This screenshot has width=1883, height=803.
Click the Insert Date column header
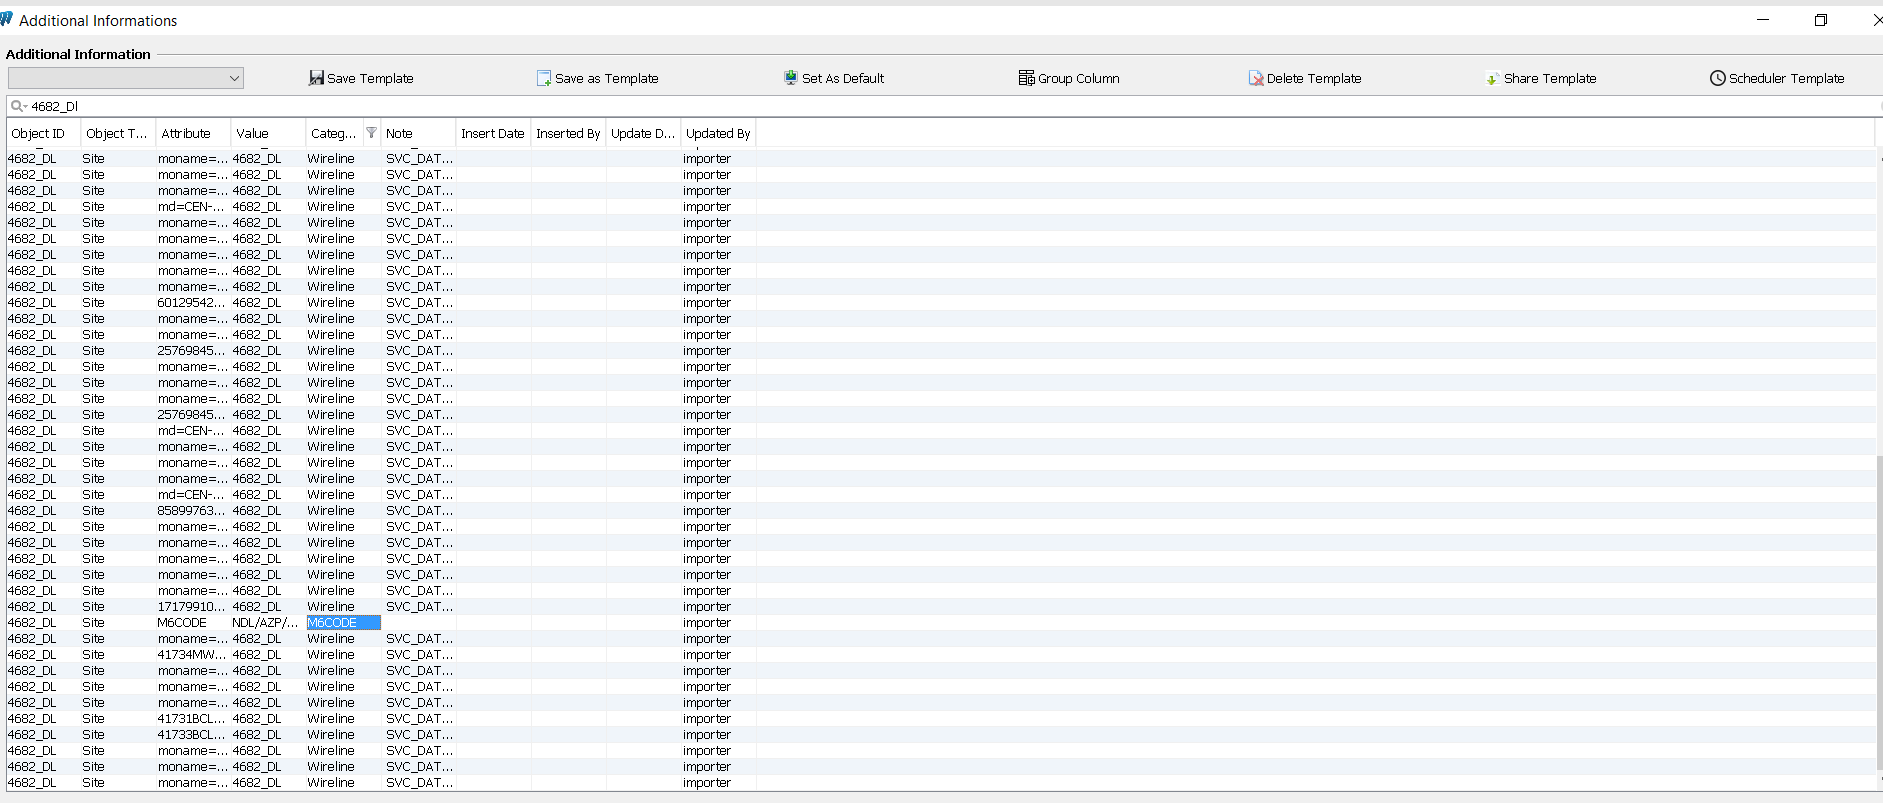tap(492, 134)
